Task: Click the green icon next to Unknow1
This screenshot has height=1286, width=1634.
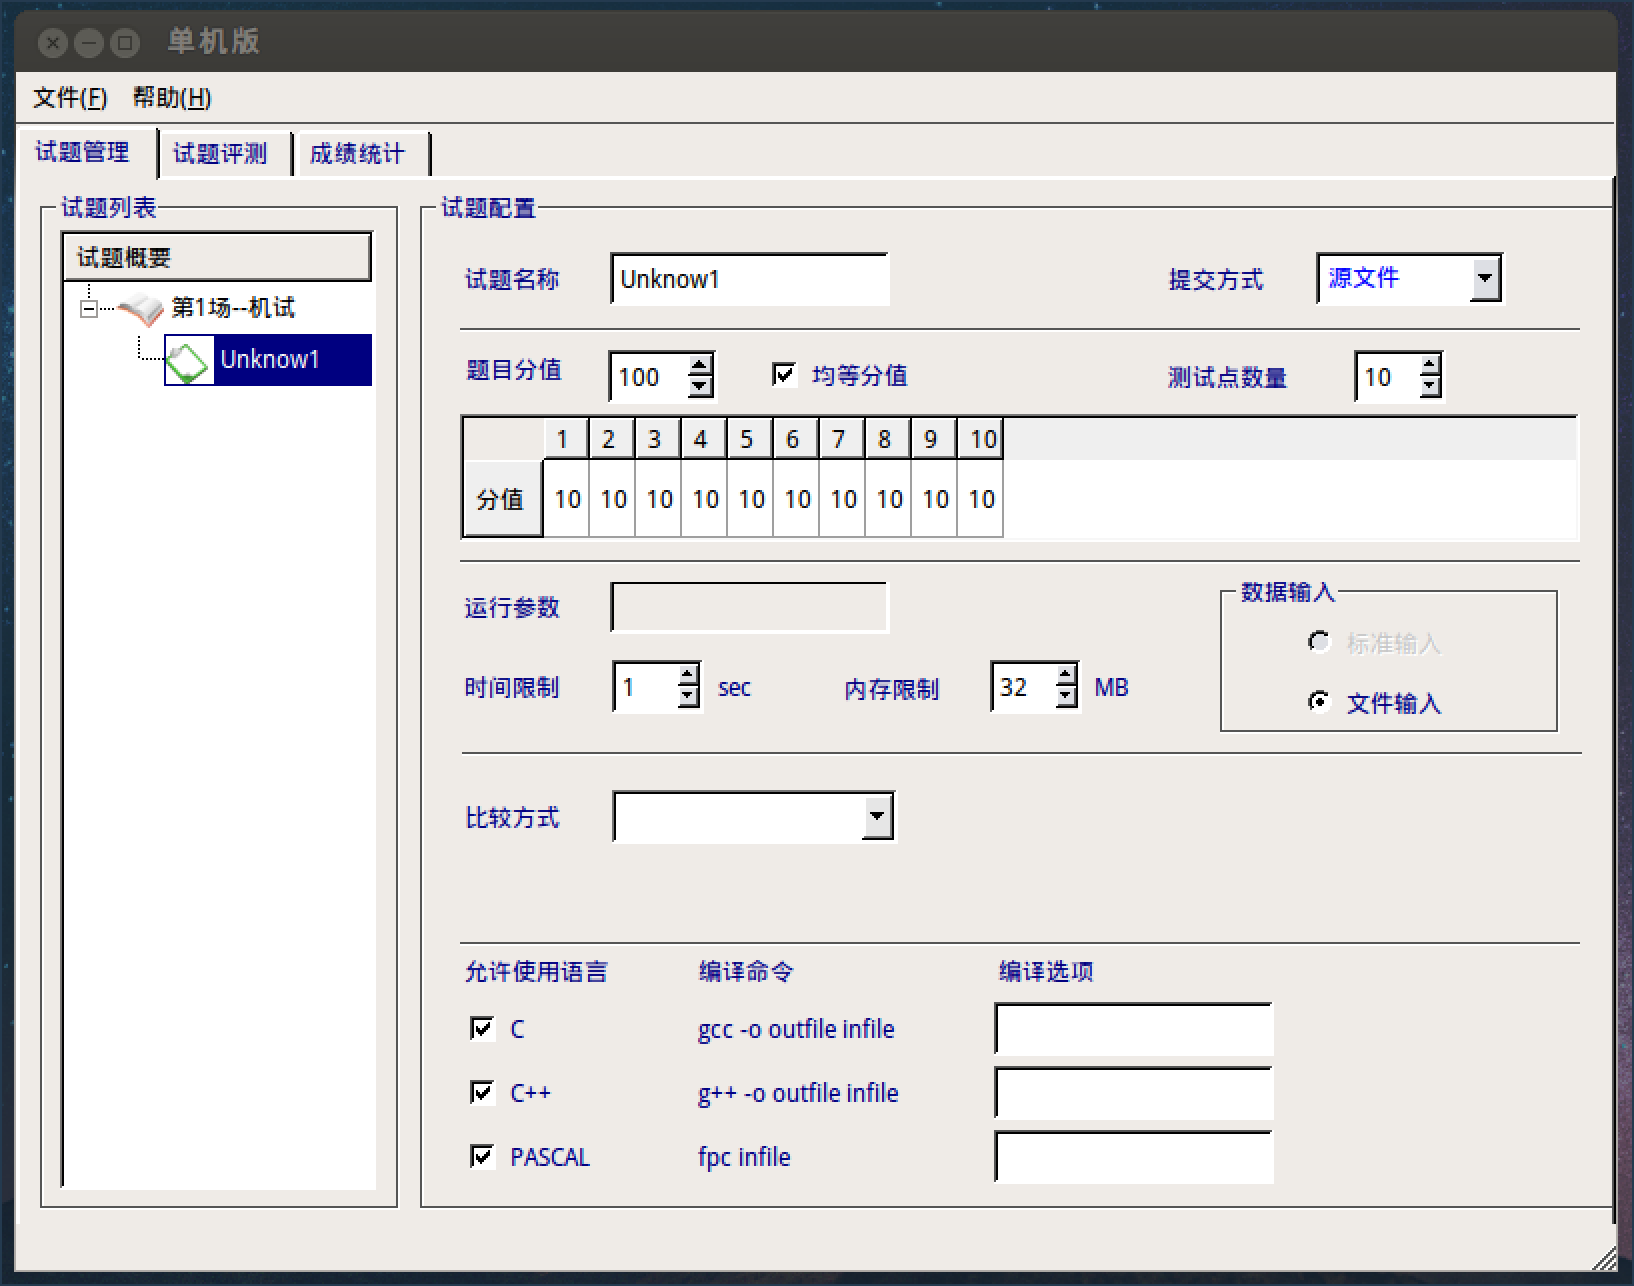Action: tap(188, 361)
